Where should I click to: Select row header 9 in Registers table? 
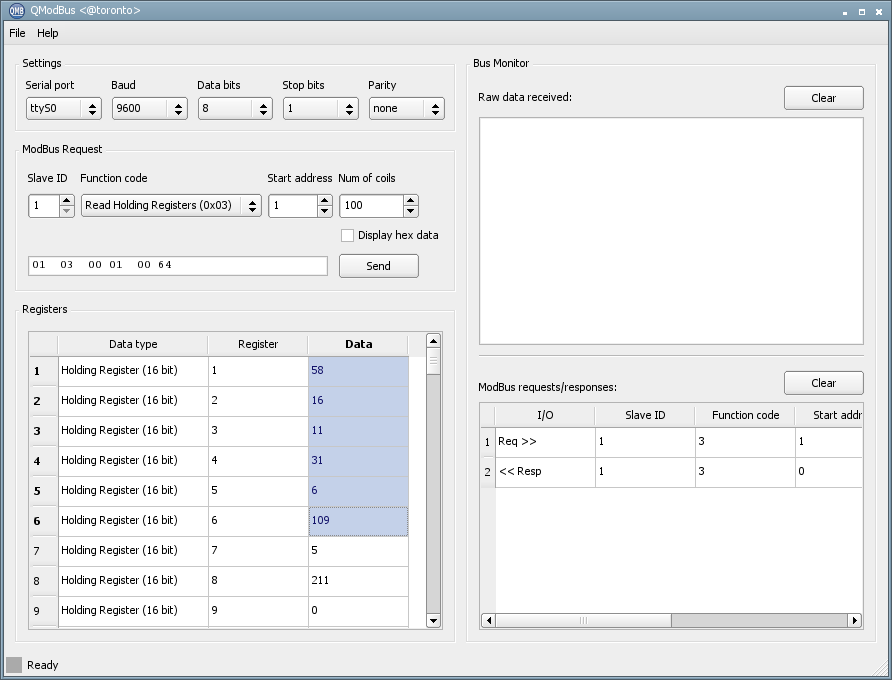point(43,611)
